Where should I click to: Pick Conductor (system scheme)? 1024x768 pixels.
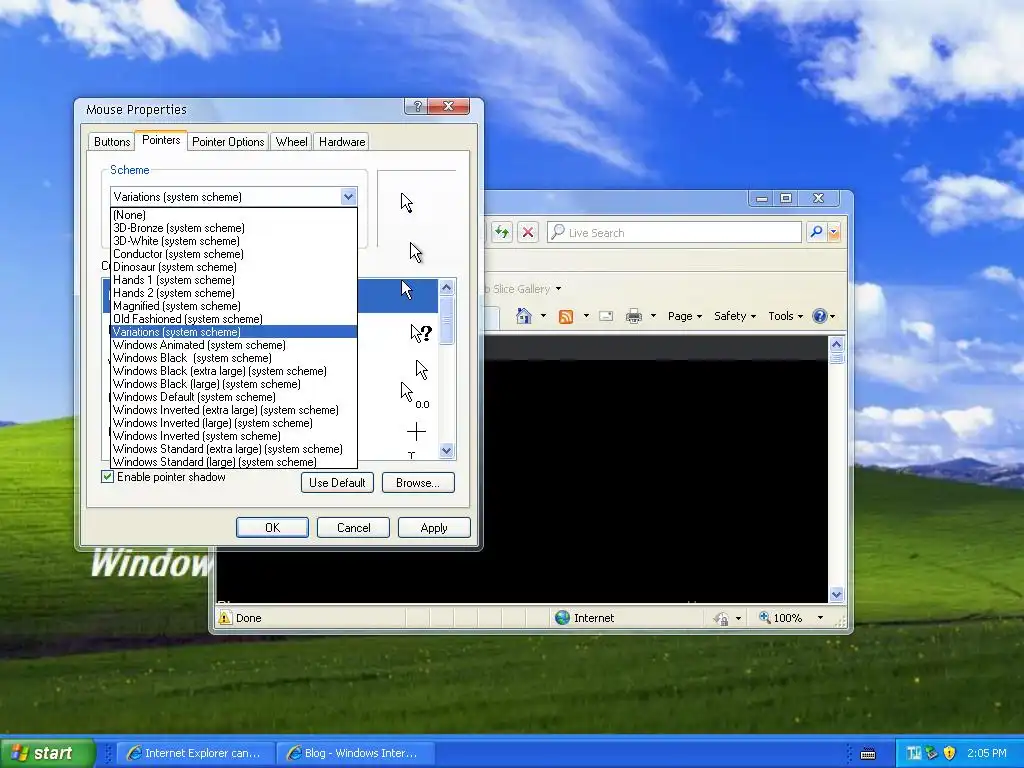pyautogui.click(x=234, y=254)
